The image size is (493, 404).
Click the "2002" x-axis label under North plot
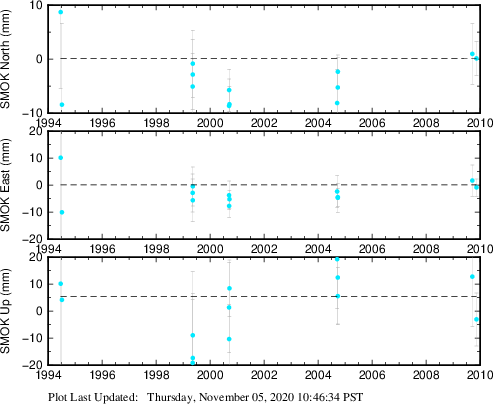pyautogui.click(x=264, y=123)
